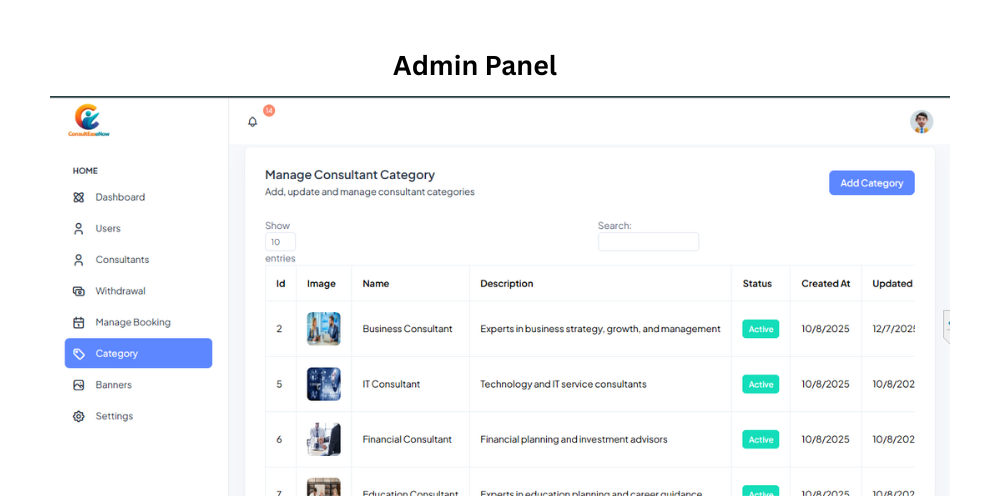Open Users in the sidebar
This screenshot has width=1000, height=500.
pyautogui.click(x=108, y=228)
